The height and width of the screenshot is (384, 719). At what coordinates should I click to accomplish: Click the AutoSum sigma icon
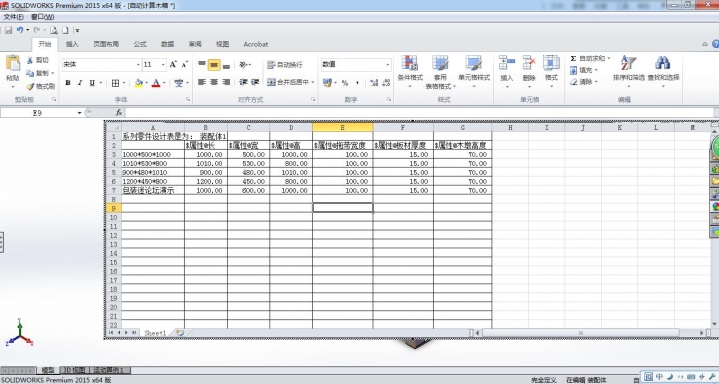click(x=573, y=59)
